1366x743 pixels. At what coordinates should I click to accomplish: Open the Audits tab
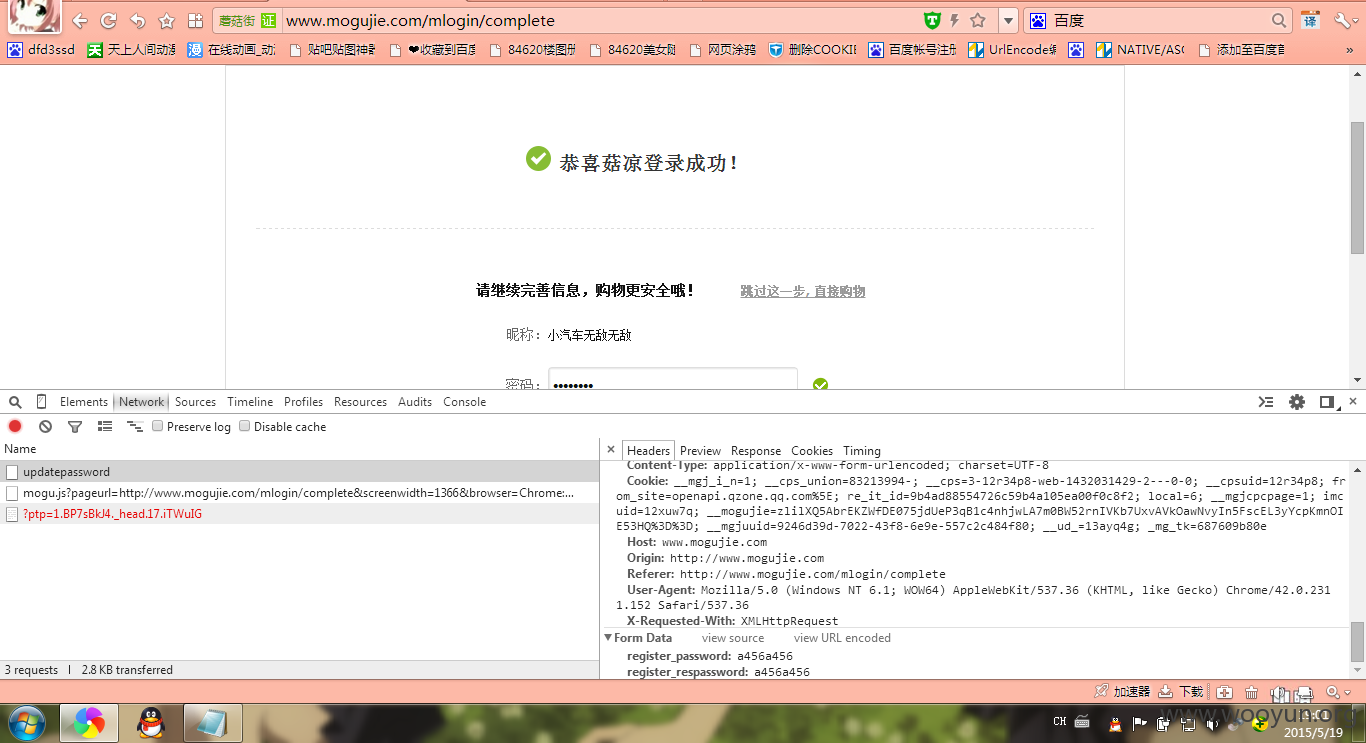pos(415,402)
